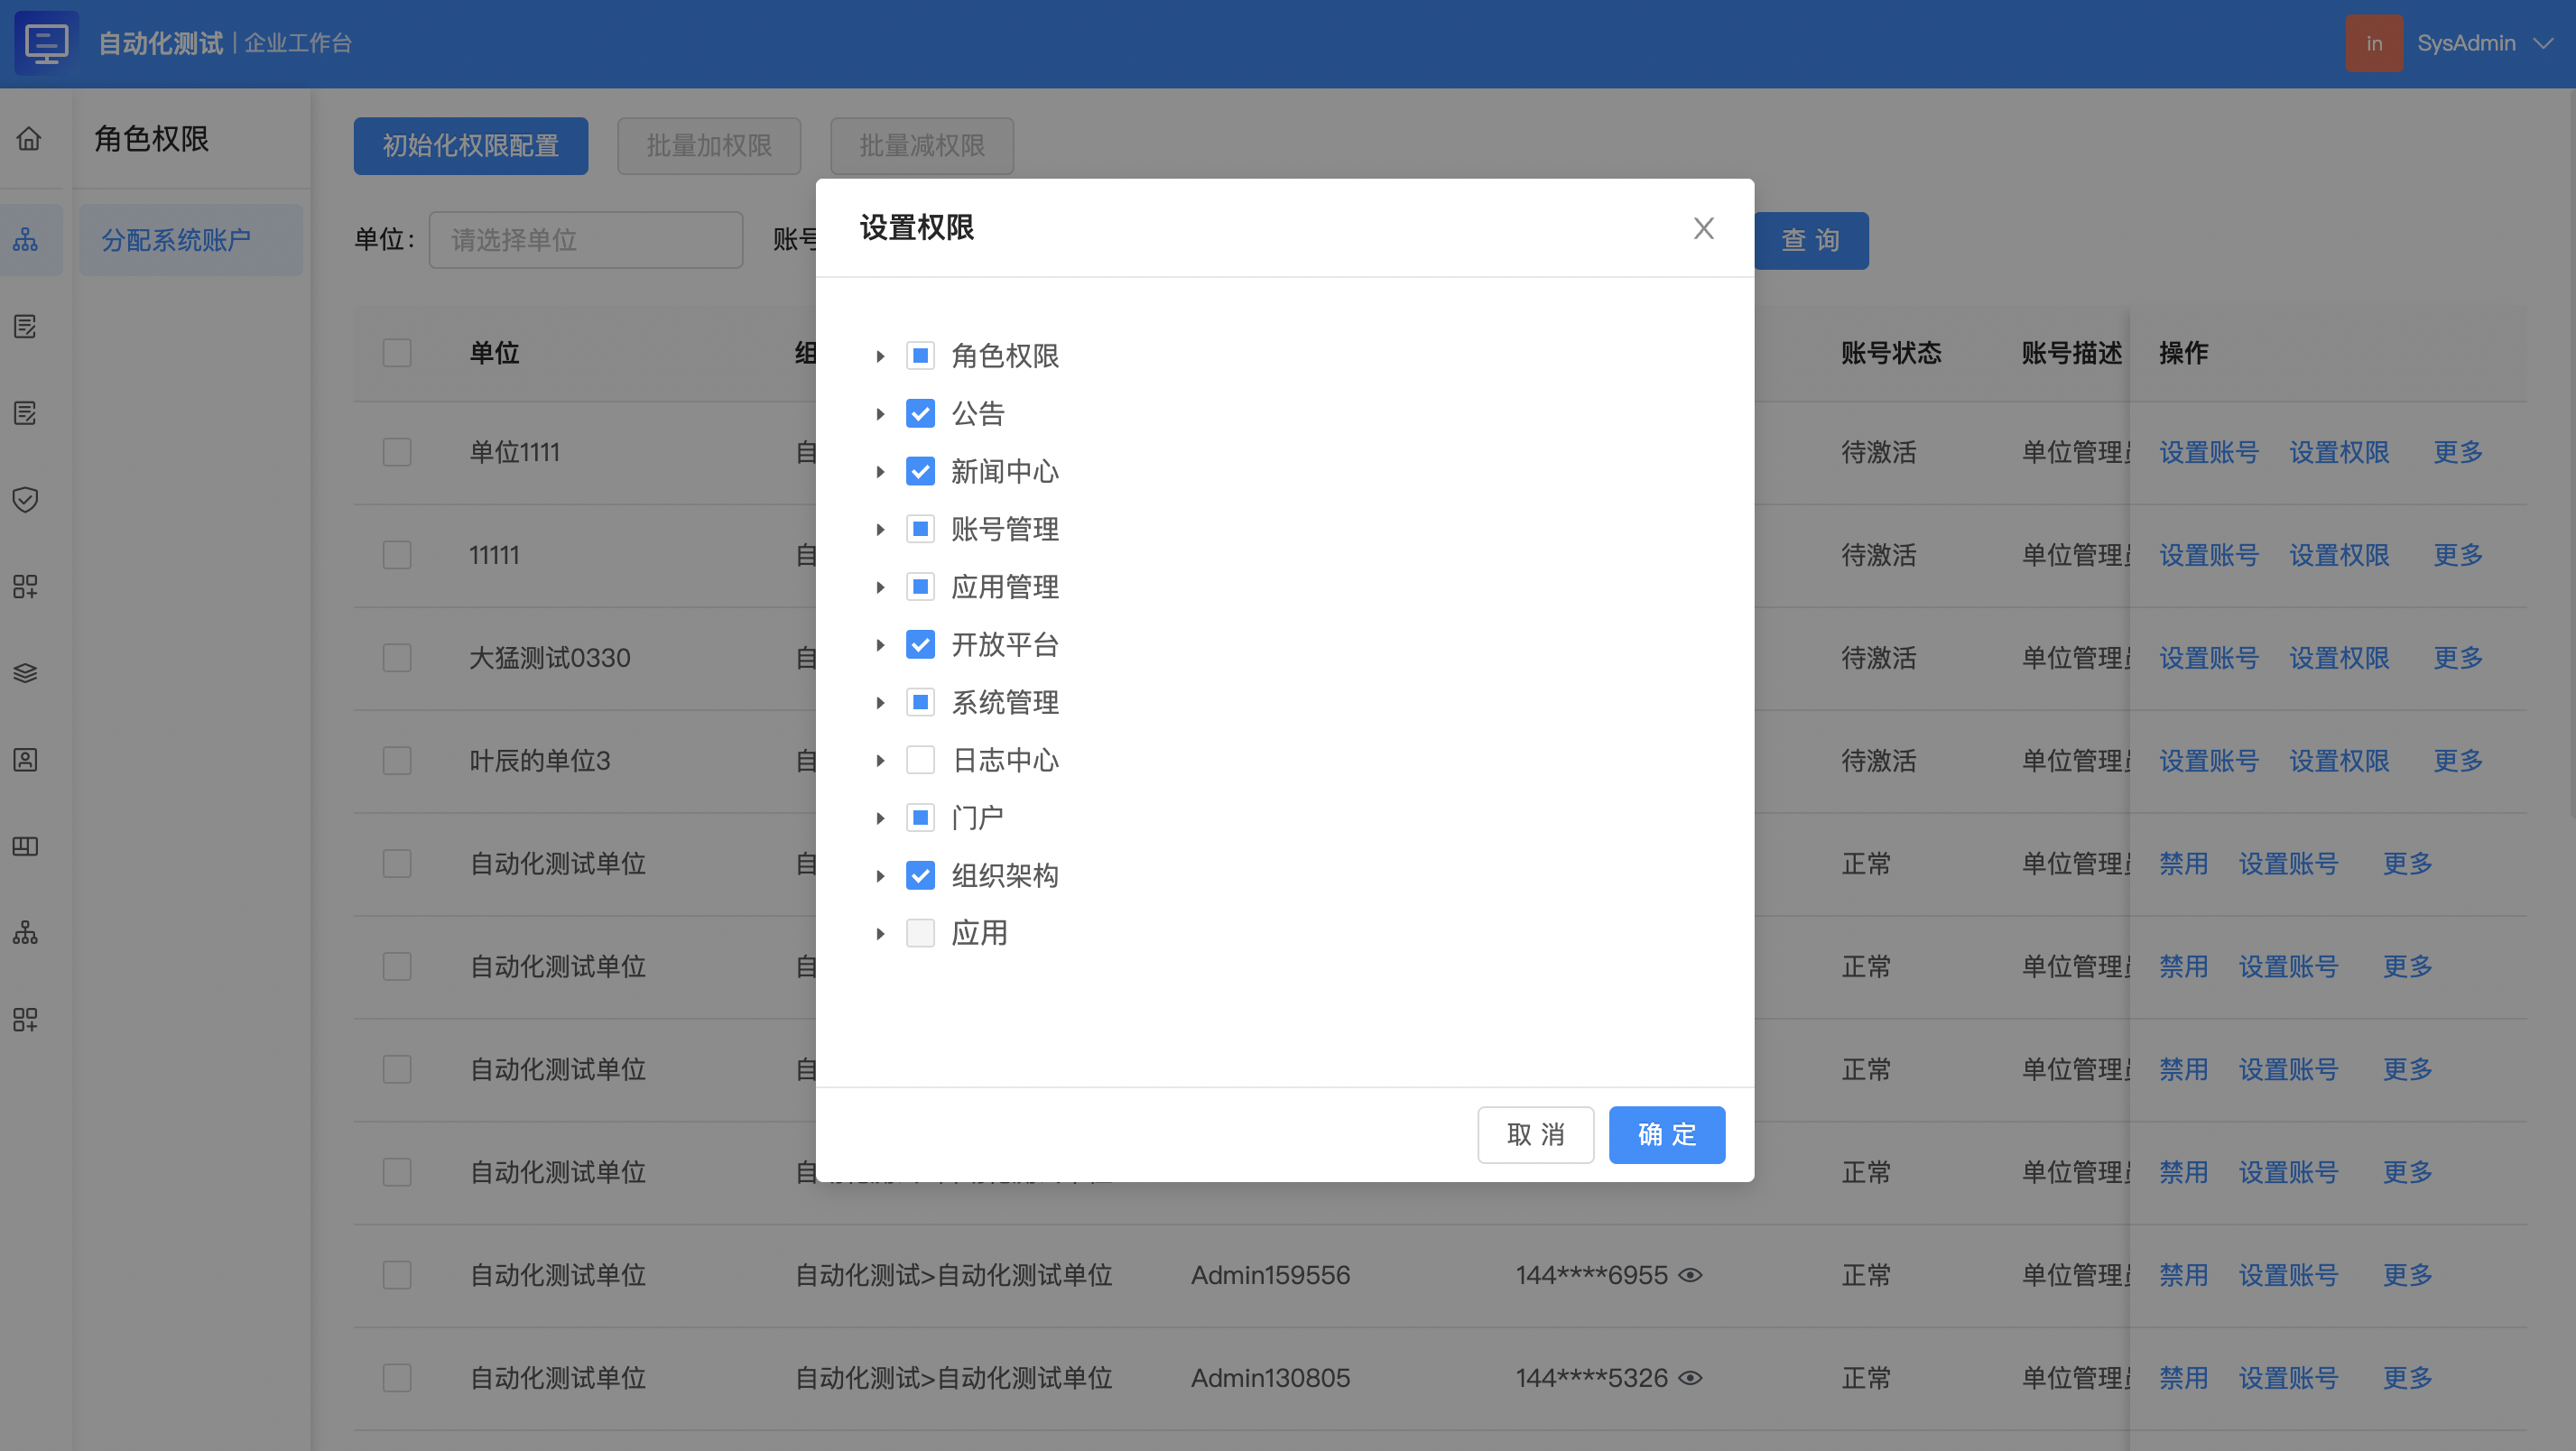Click 设置账号 link for 11111 row
The width and height of the screenshot is (2576, 1451).
point(2209,555)
